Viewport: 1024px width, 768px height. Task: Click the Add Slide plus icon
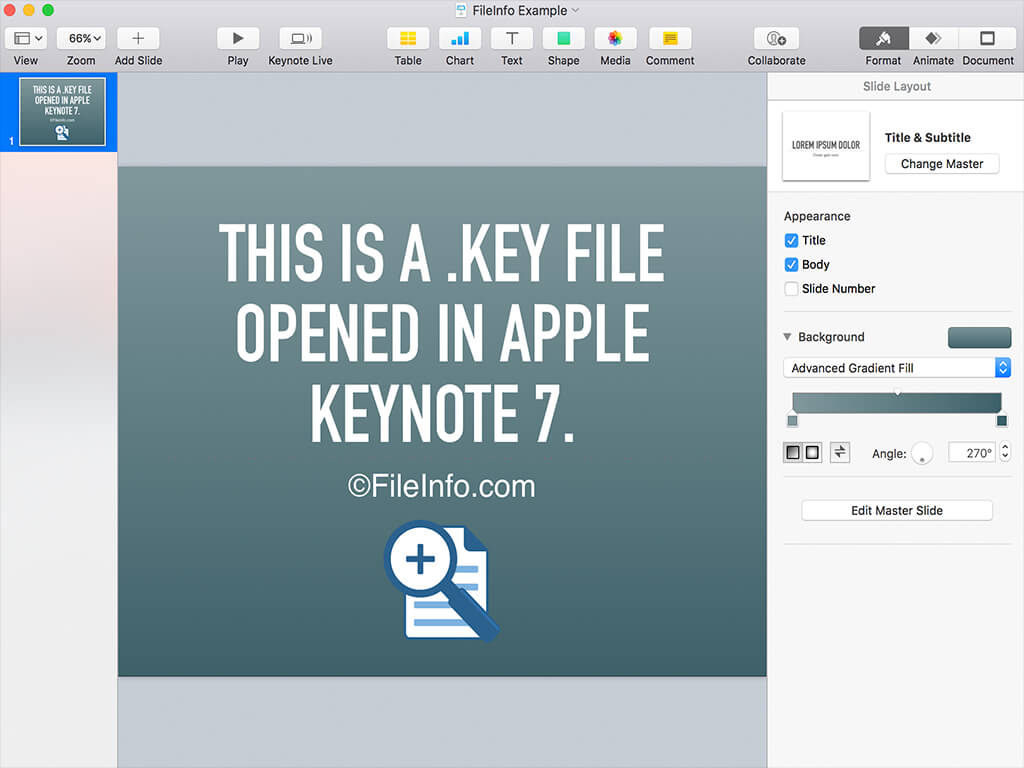[138, 39]
